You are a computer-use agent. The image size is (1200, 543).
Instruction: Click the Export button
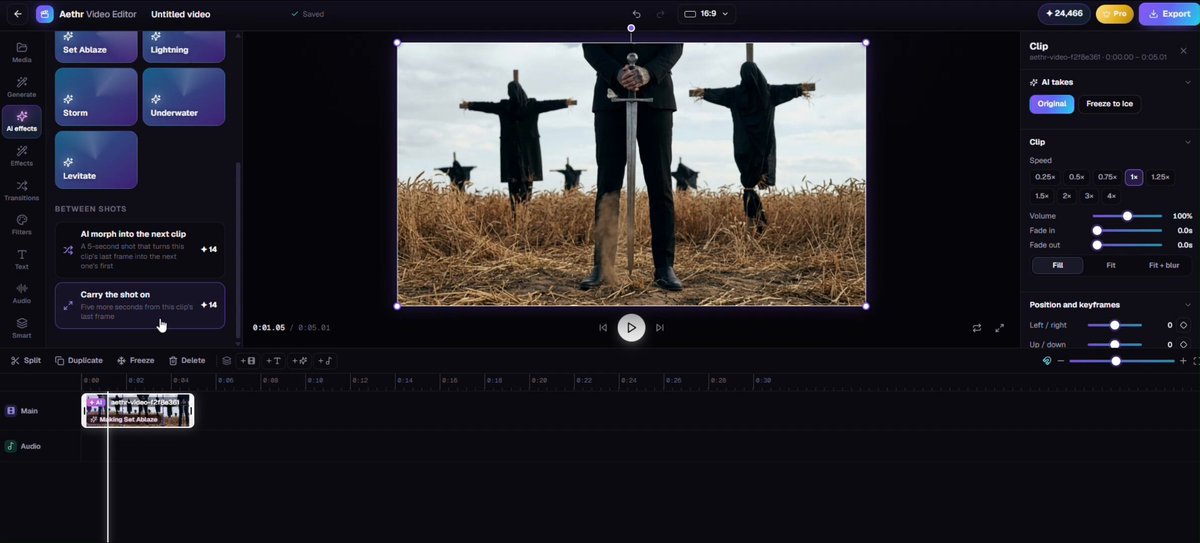coord(1169,14)
